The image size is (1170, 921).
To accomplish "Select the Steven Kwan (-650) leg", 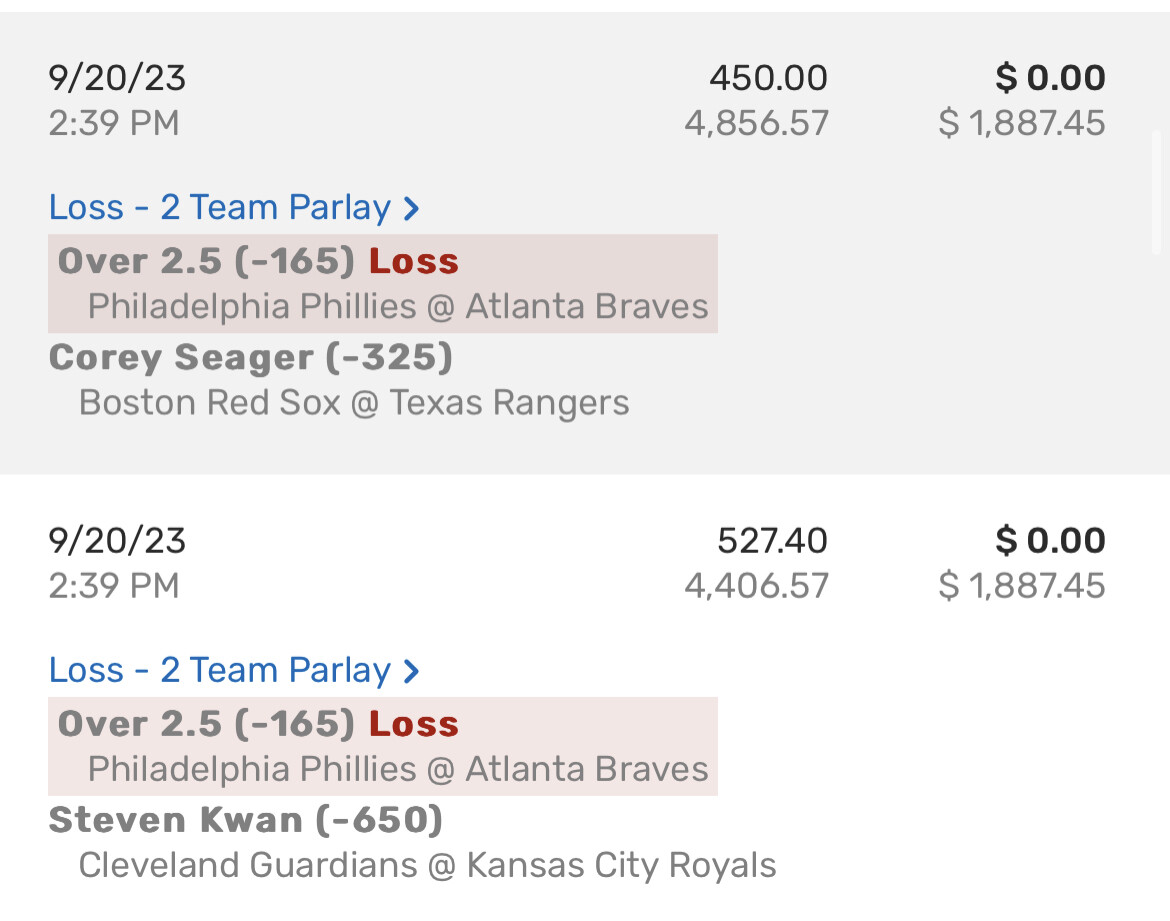I will pyautogui.click(x=245, y=820).
